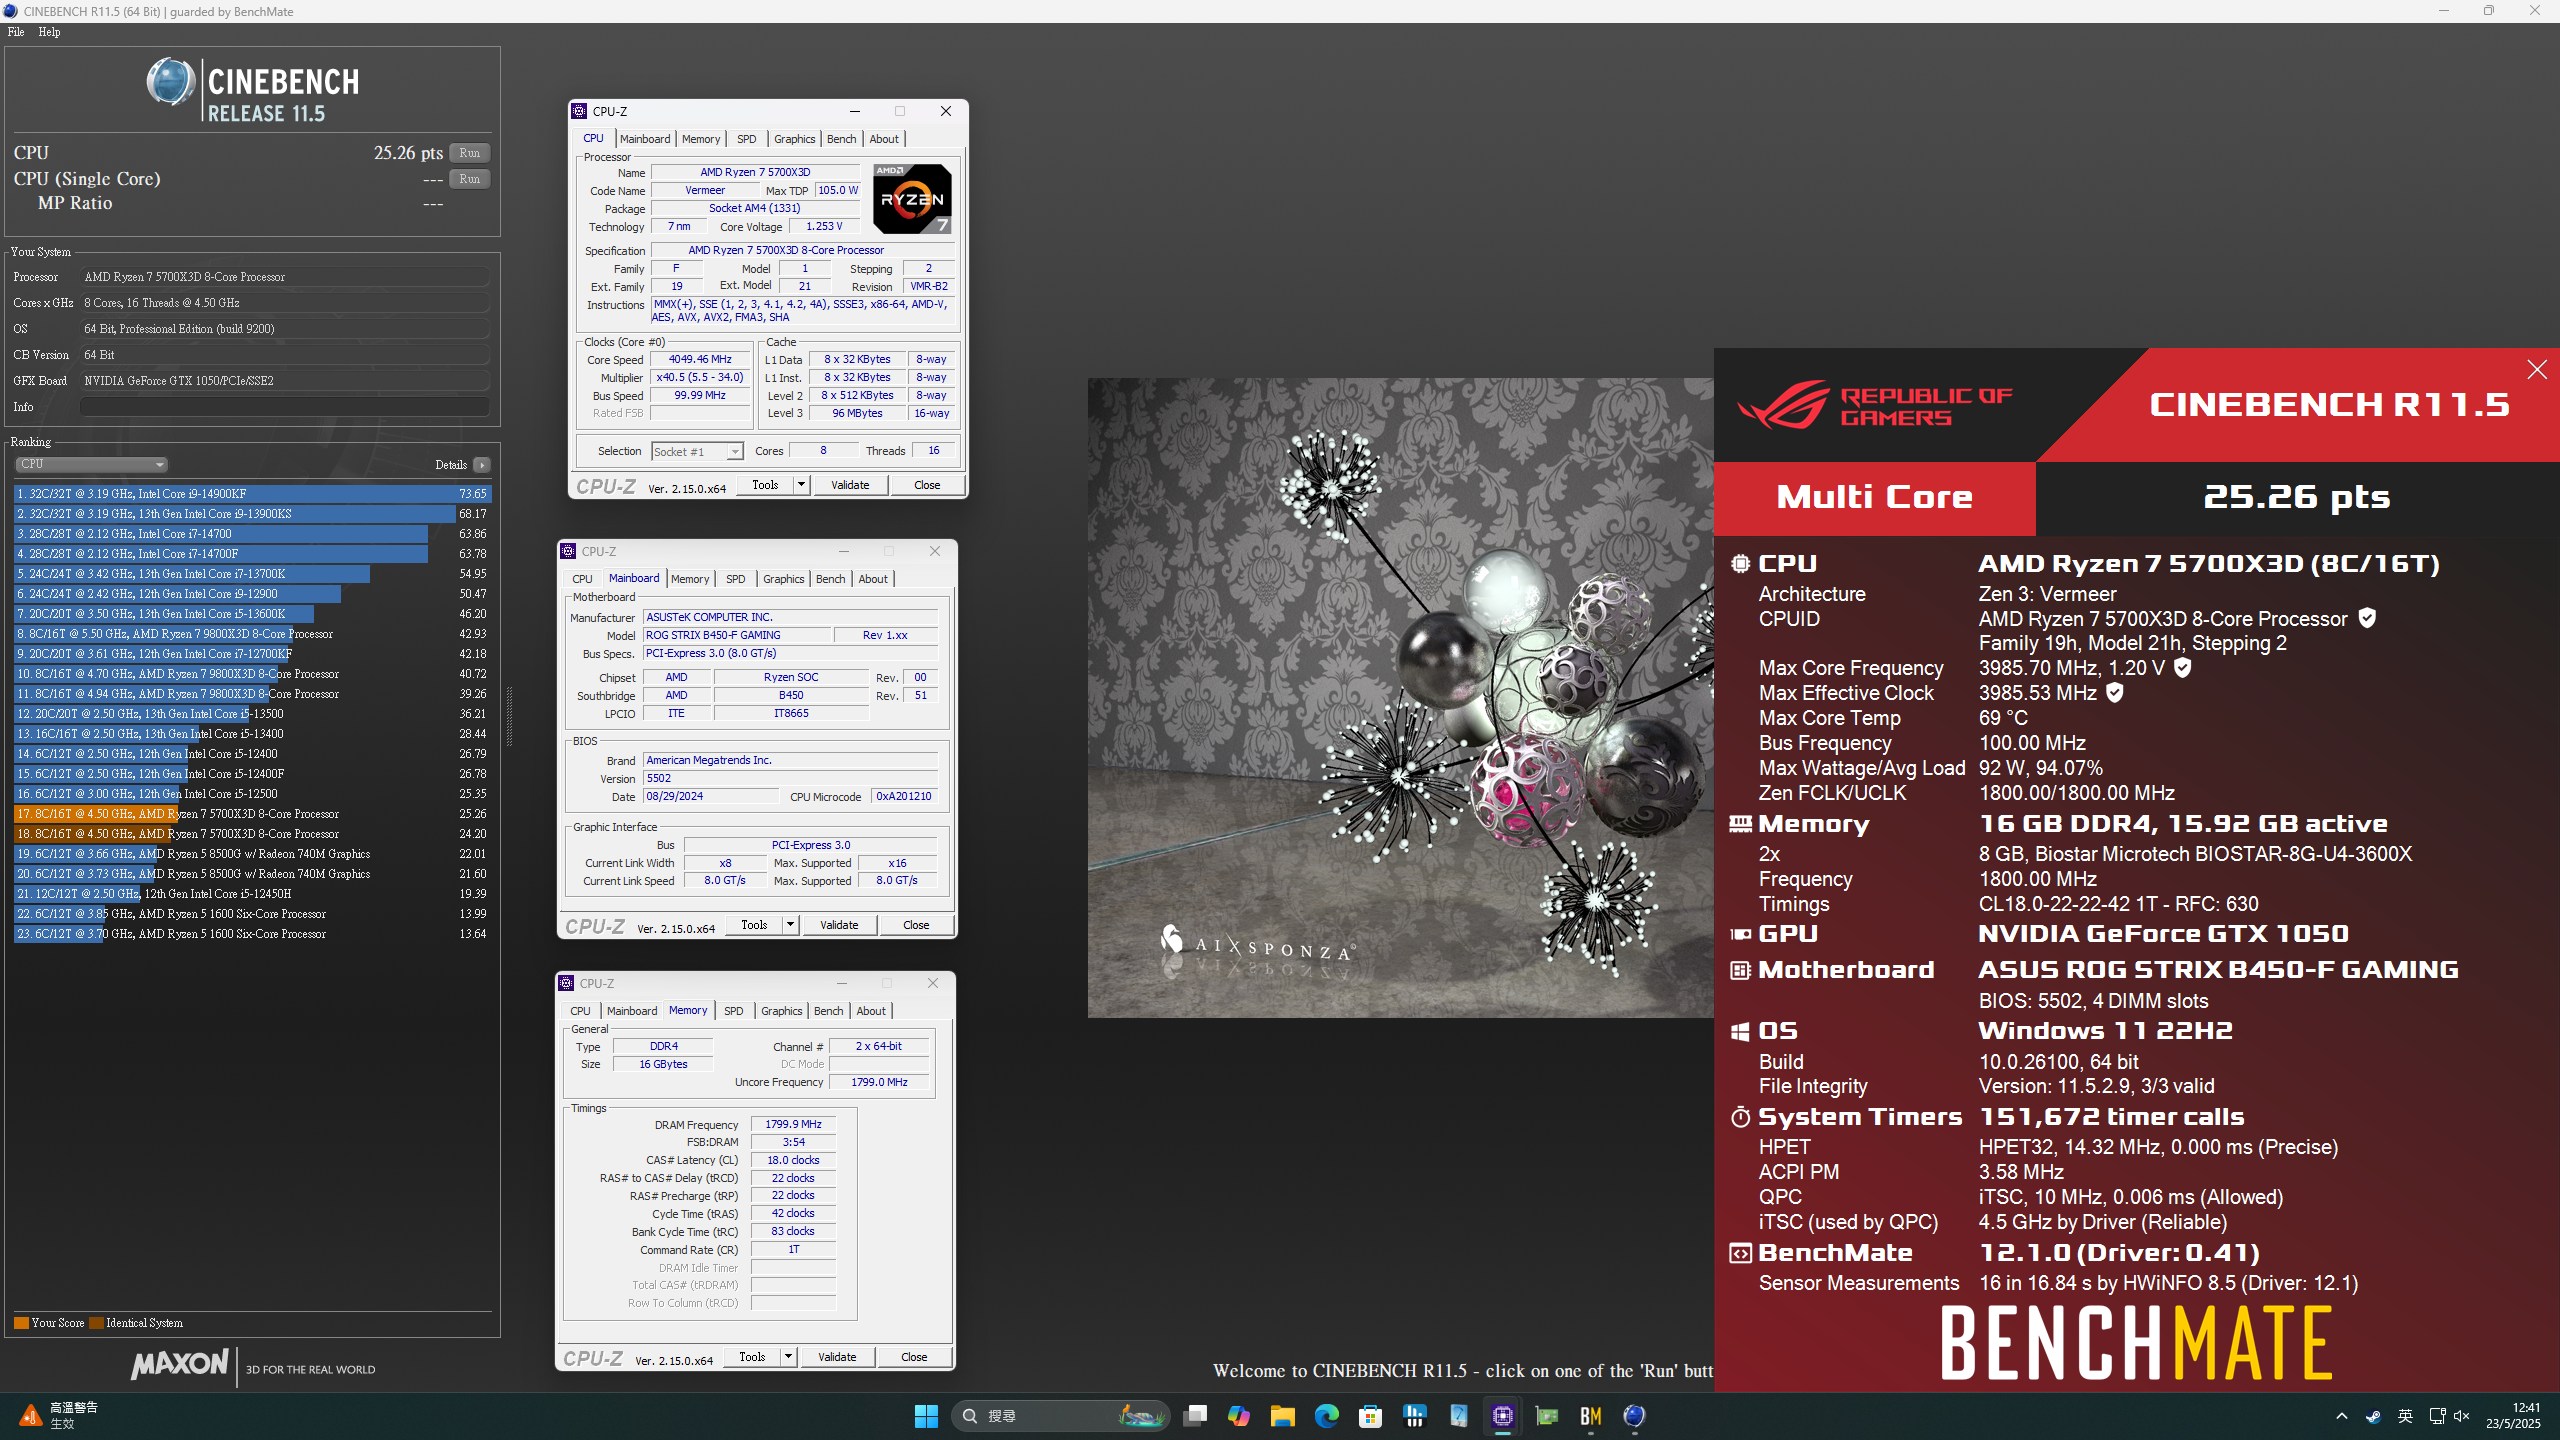The width and height of the screenshot is (2560, 1440).
Task: Expand Tools arrow in CPU-Z CPU window
Action: [x=801, y=485]
